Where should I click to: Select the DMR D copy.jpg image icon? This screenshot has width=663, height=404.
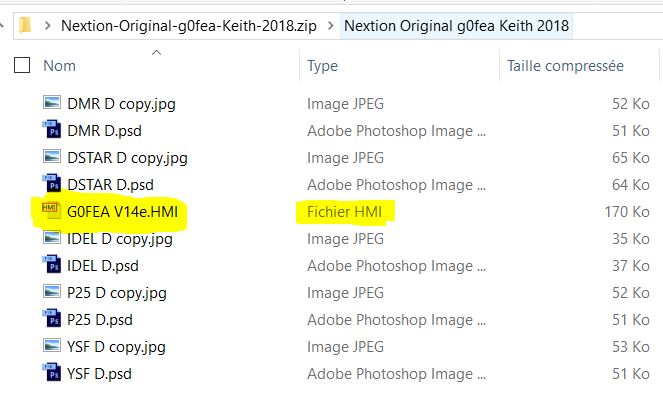pos(52,102)
